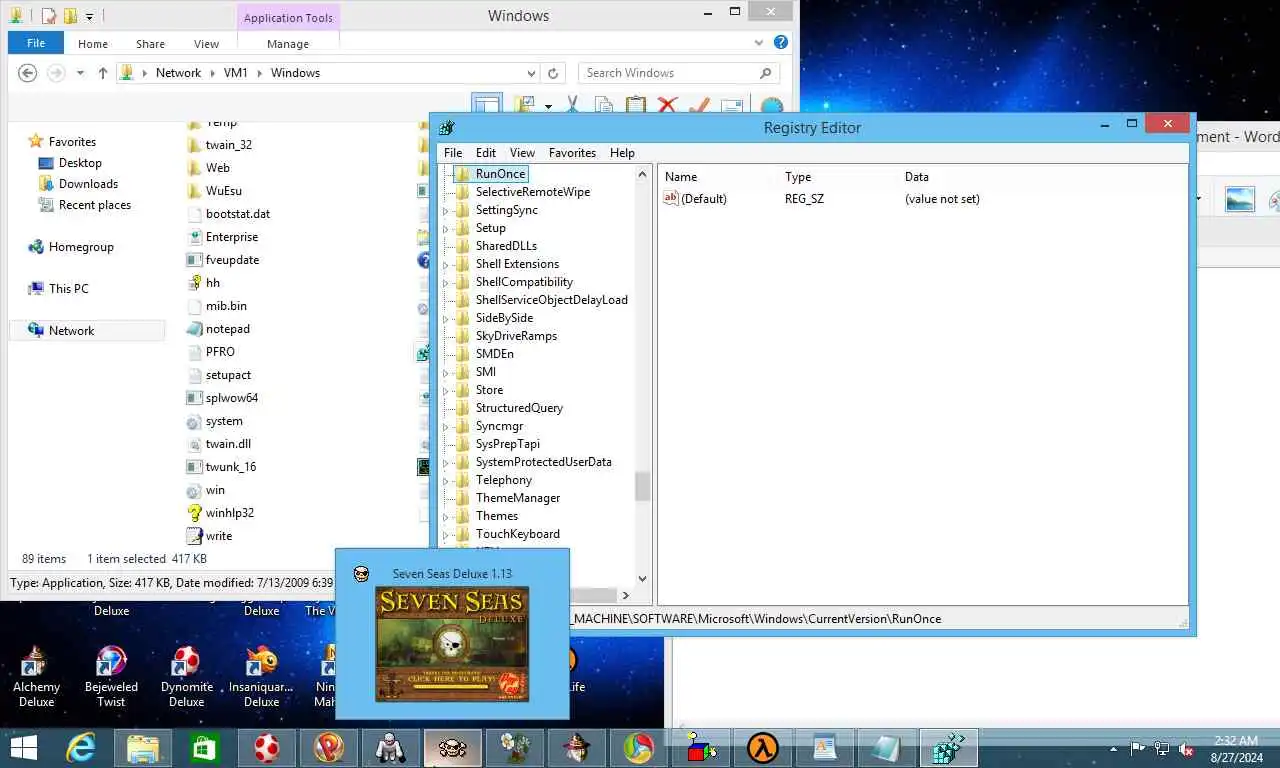Switch to Word document taskbar icon
The width and height of the screenshot is (1280, 768).
[x=825, y=748]
